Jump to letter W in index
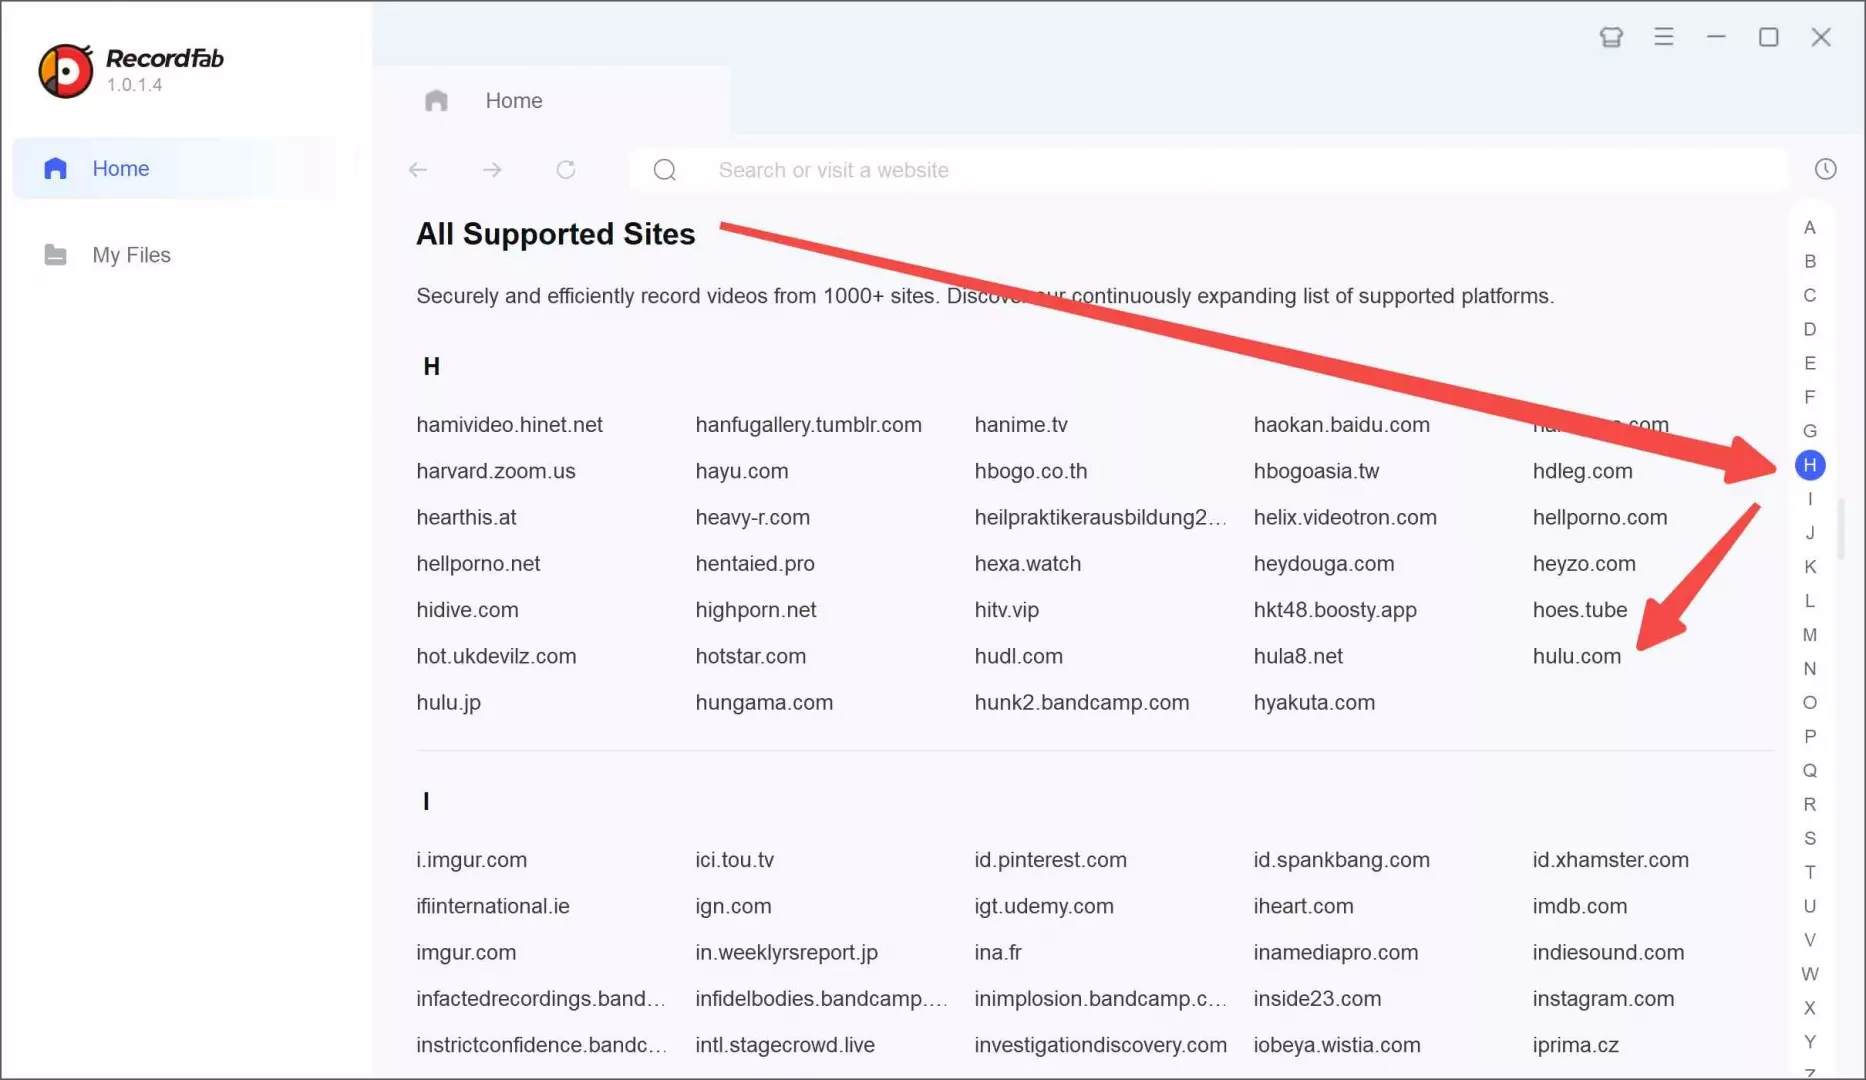Image resolution: width=1866 pixels, height=1080 pixels. coord(1810,974)
